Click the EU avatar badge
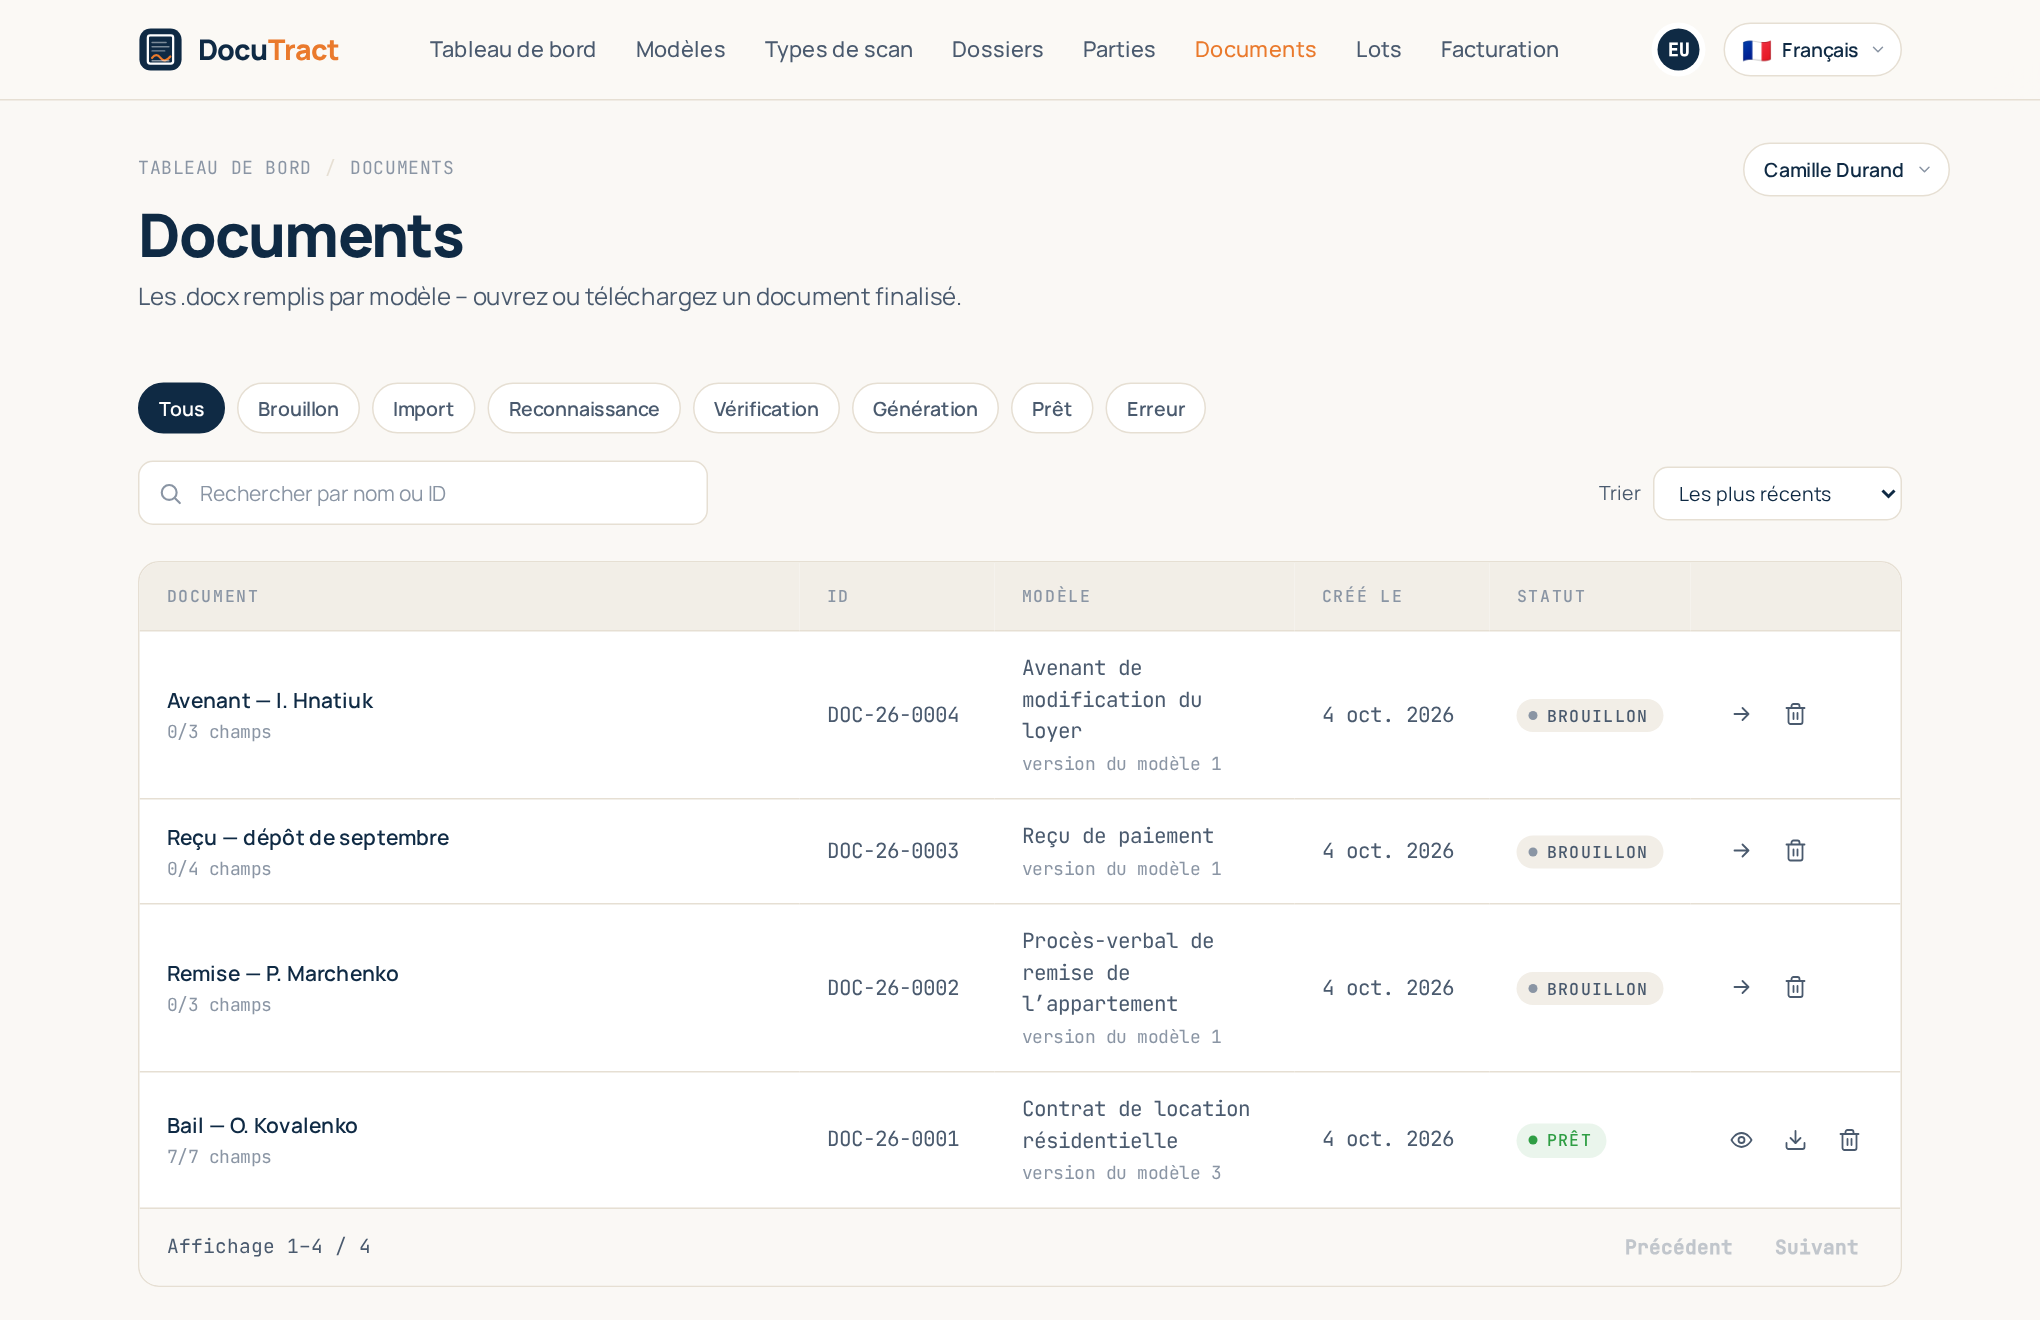The height and width of the screenshot is (1320, 2040). [1678, 49]
